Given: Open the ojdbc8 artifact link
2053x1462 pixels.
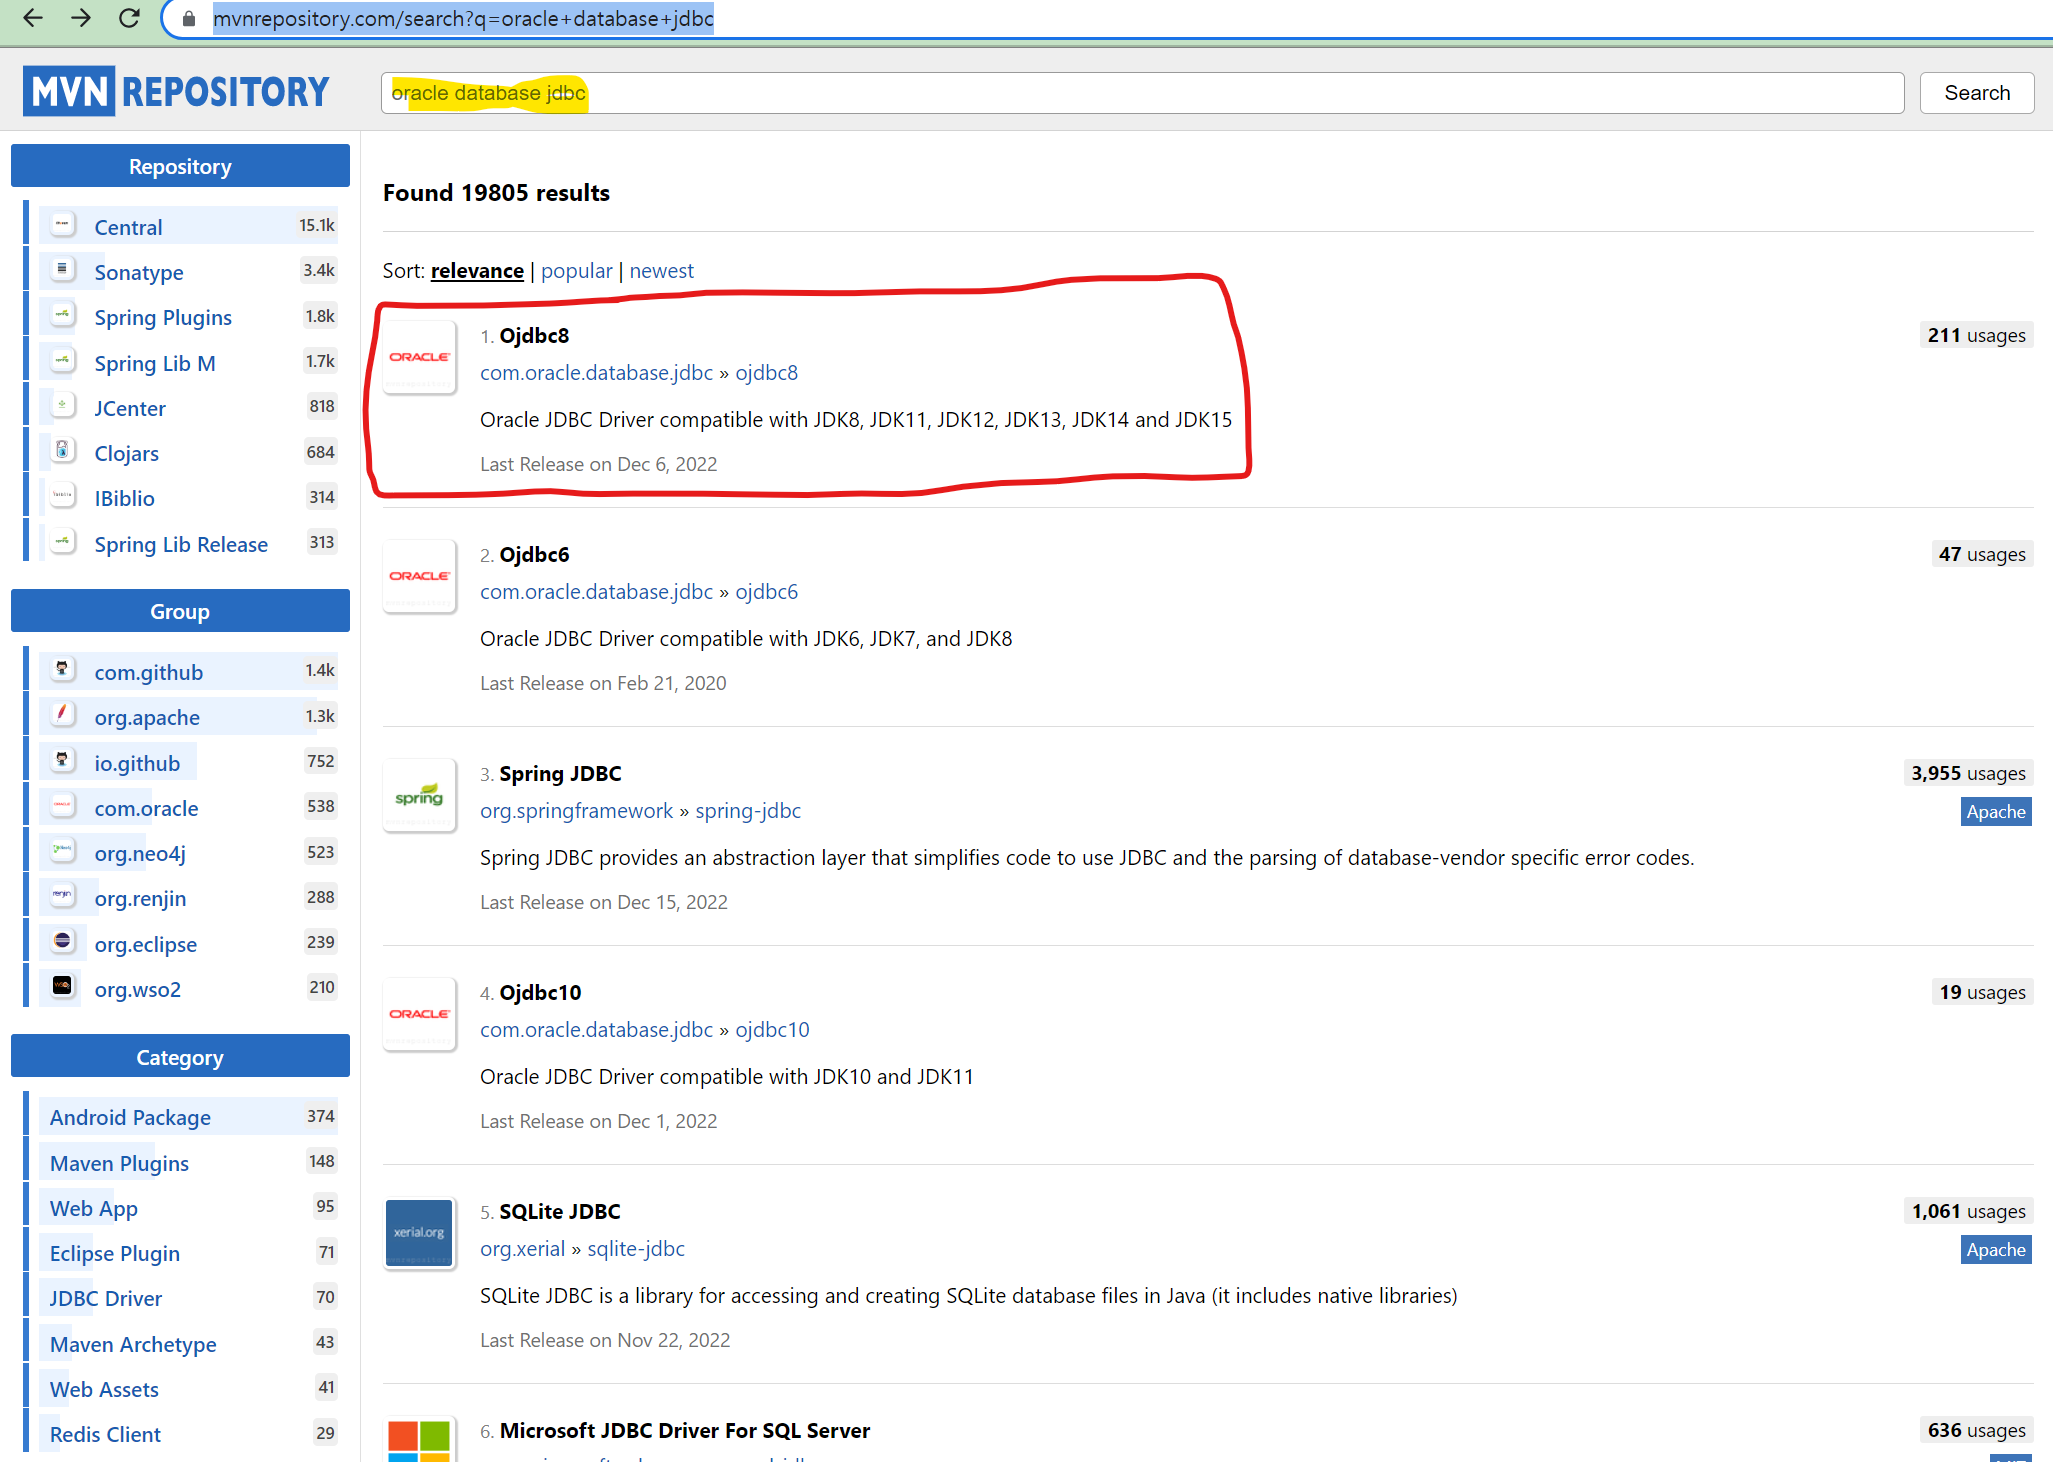Looking at the screenshot, I should 766,373.
